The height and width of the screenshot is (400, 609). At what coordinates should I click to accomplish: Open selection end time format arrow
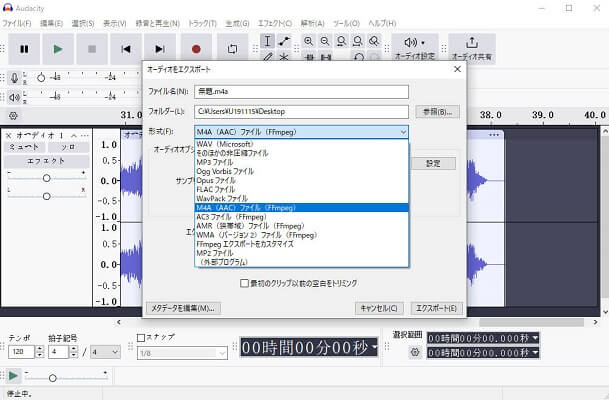535,353
